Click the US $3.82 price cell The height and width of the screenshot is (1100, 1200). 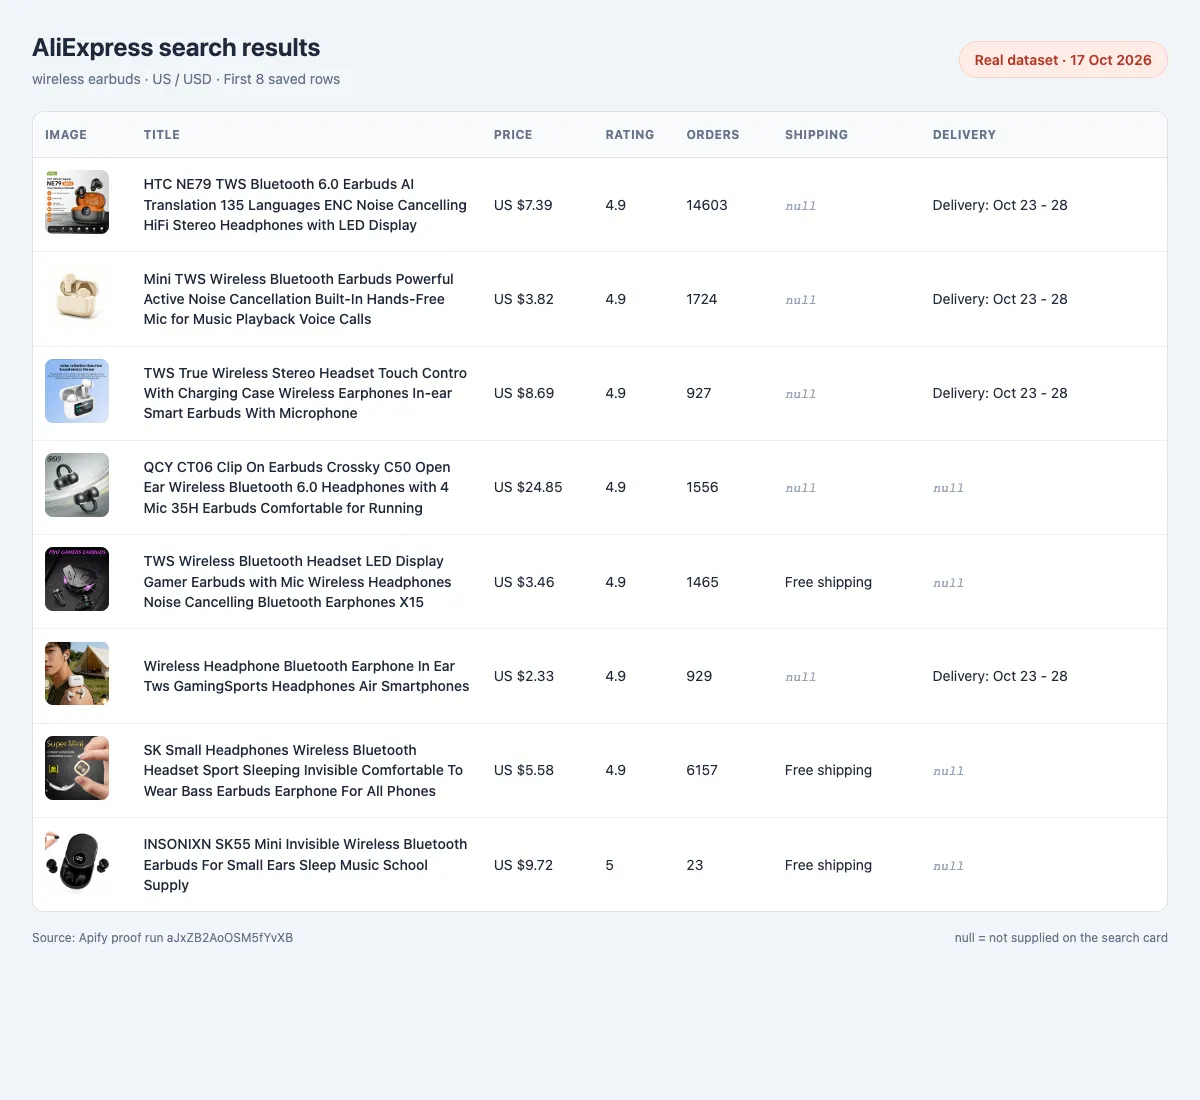[x=523, y=299]
